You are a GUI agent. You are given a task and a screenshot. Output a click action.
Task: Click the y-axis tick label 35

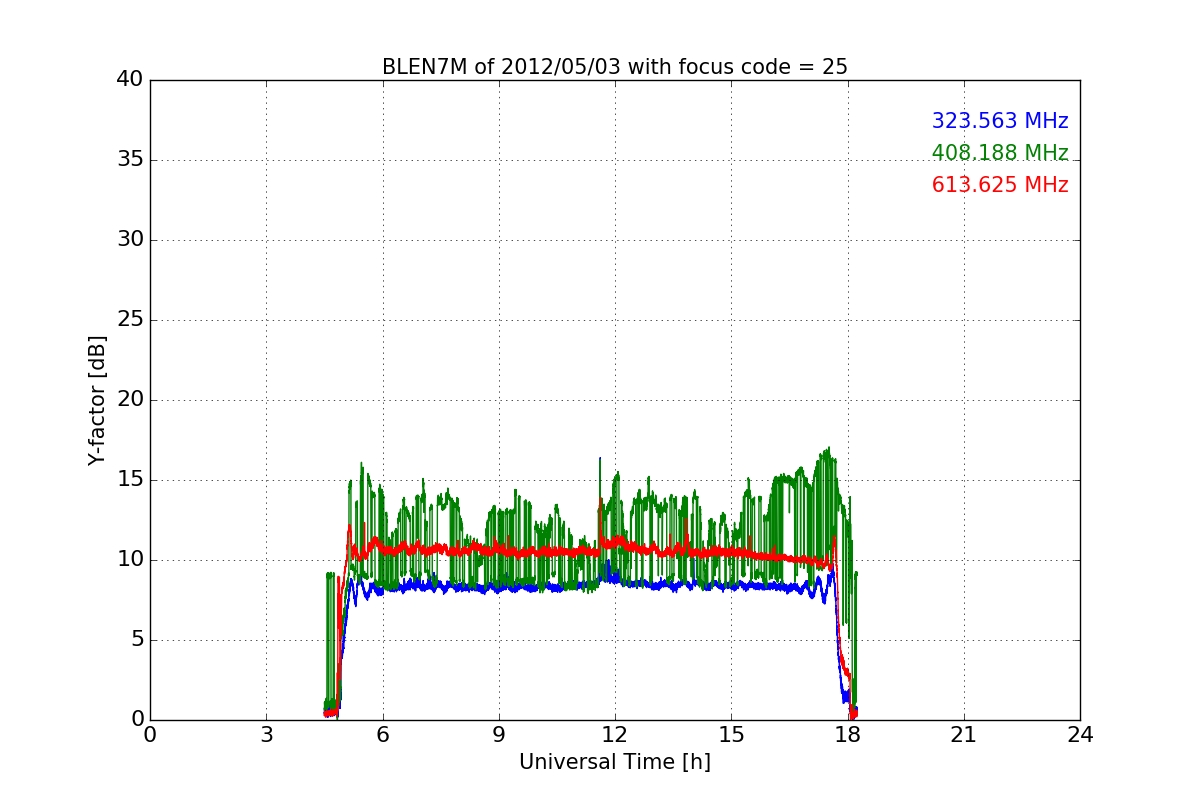[129, 160]
